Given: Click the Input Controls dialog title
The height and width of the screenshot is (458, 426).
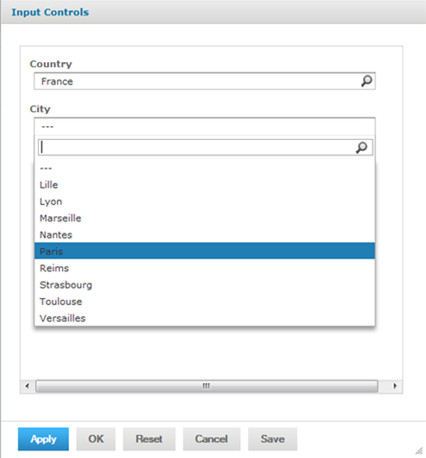Looking at the screenshot, I should [x=50, y=12].
